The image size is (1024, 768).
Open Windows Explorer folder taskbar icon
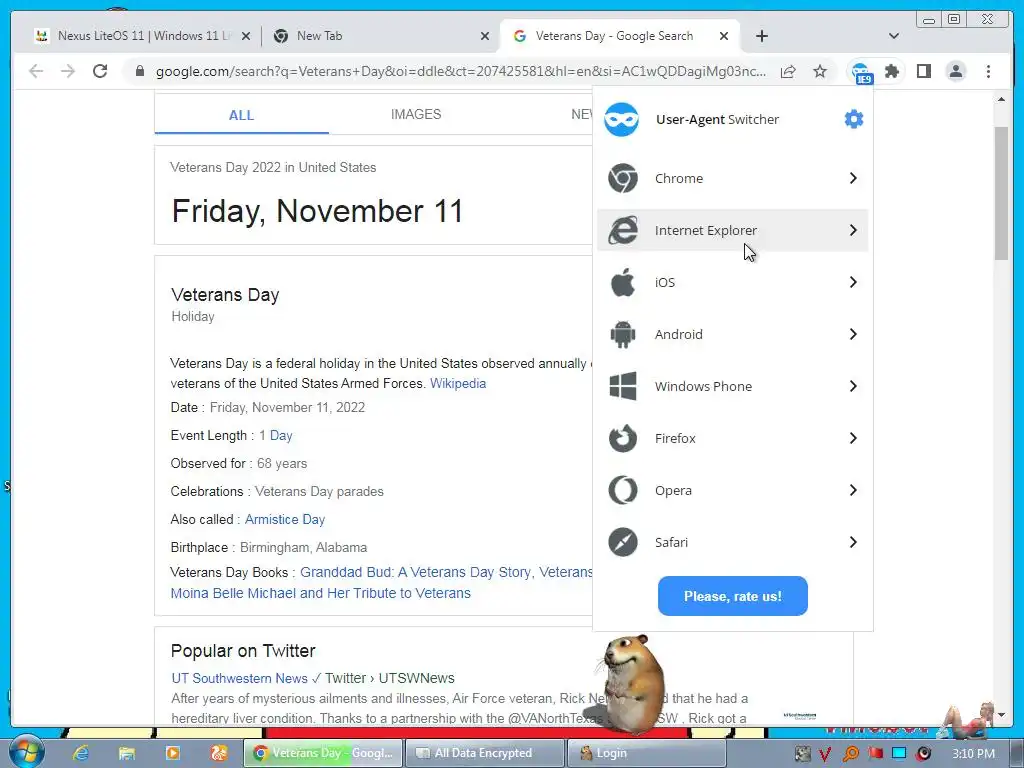tap(127, 752)
